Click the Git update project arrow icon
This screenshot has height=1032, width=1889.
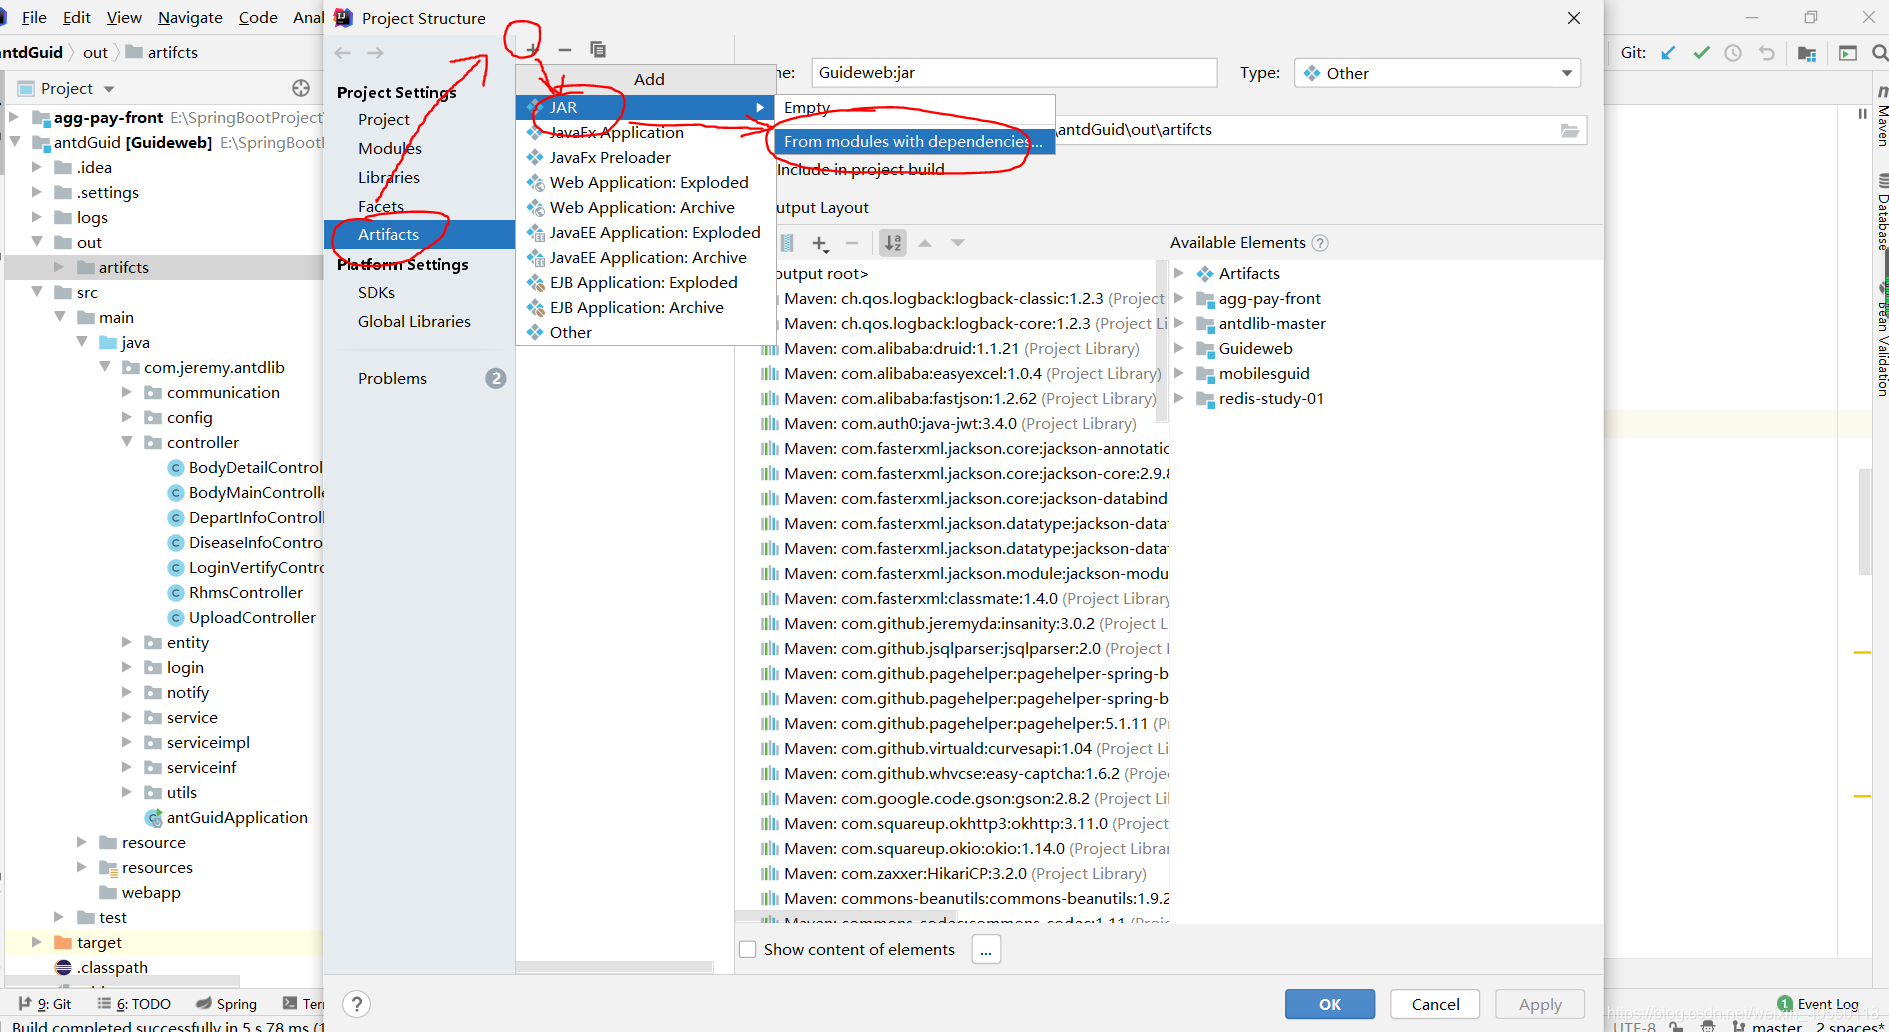[x=1668, y=53]
